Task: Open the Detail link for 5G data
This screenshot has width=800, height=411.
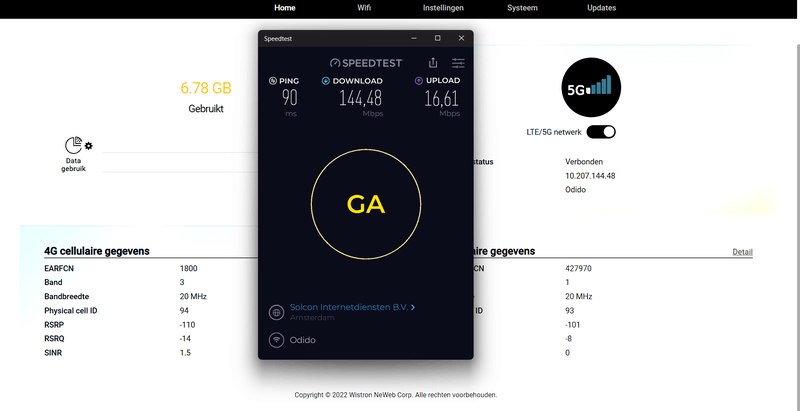Action: tap(742, 252)
